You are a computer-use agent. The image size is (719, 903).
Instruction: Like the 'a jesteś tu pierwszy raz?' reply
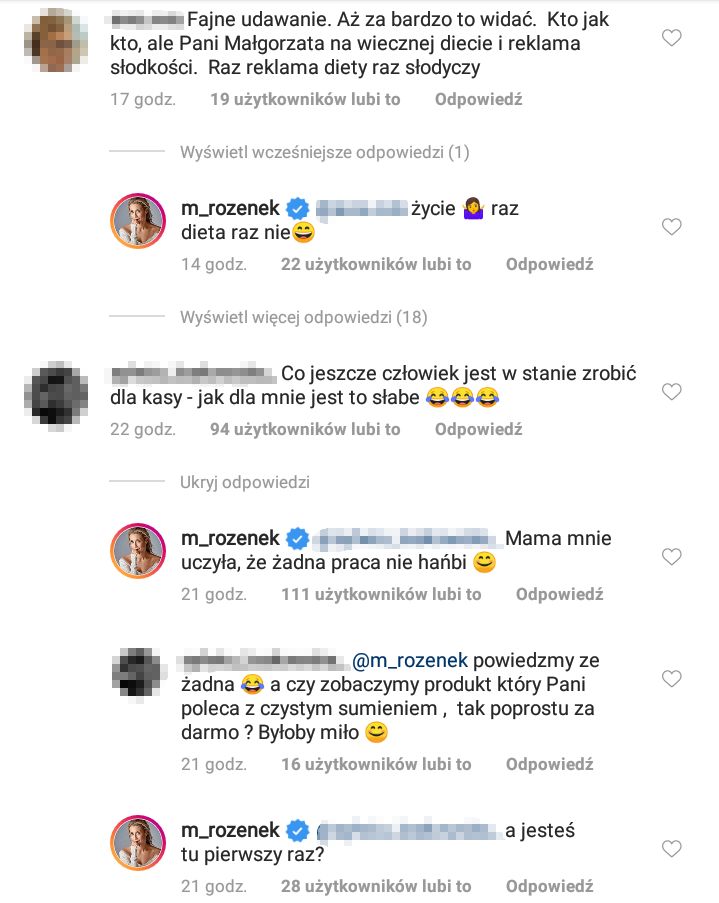pyautogui.click(x=672, y=849)
